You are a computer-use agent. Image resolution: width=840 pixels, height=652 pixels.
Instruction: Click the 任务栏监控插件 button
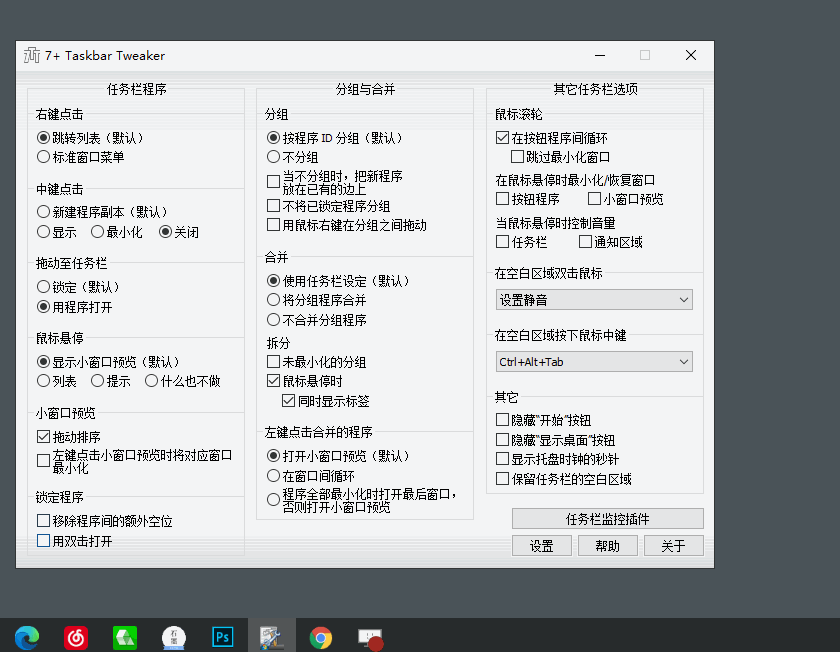pos(607,518)
